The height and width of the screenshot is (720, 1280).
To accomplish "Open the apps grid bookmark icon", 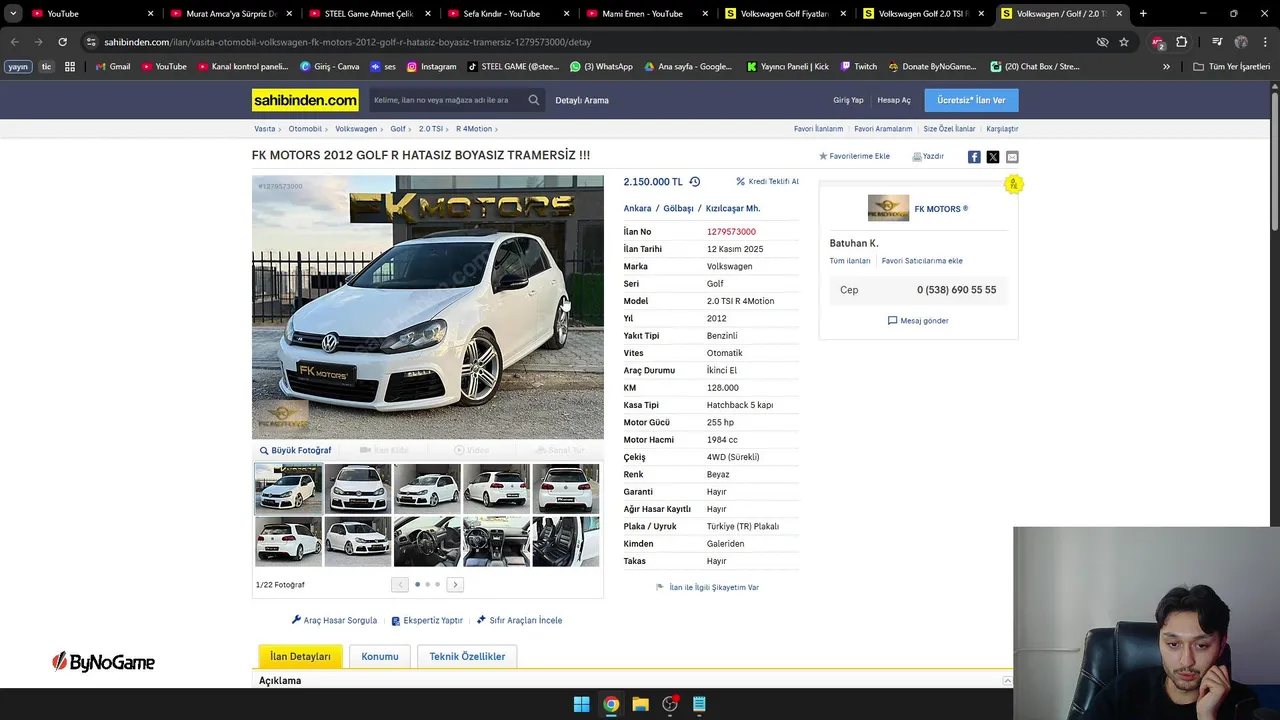I will (70, 67).
